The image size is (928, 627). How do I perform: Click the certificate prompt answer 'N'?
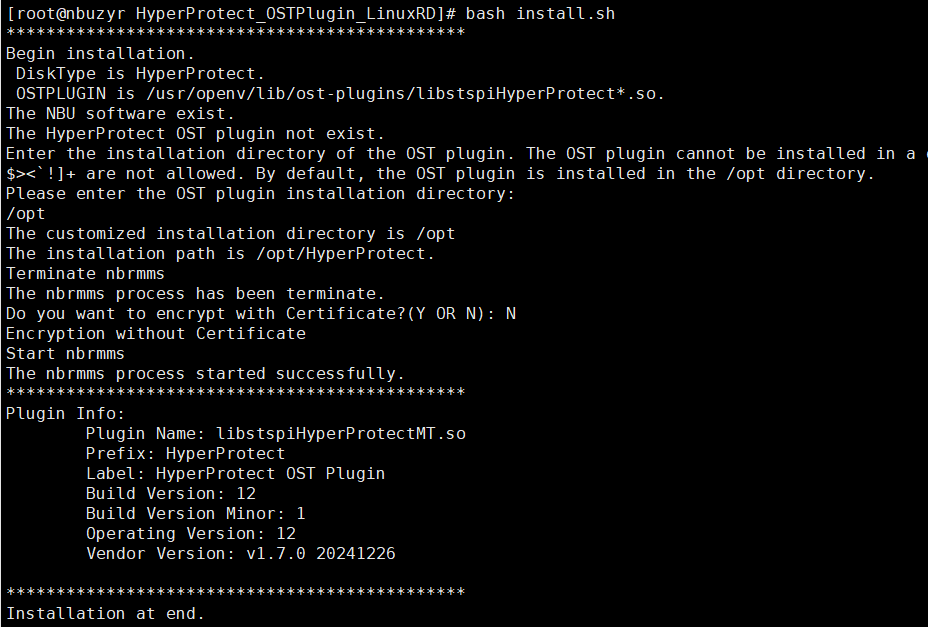coord(511,313)
